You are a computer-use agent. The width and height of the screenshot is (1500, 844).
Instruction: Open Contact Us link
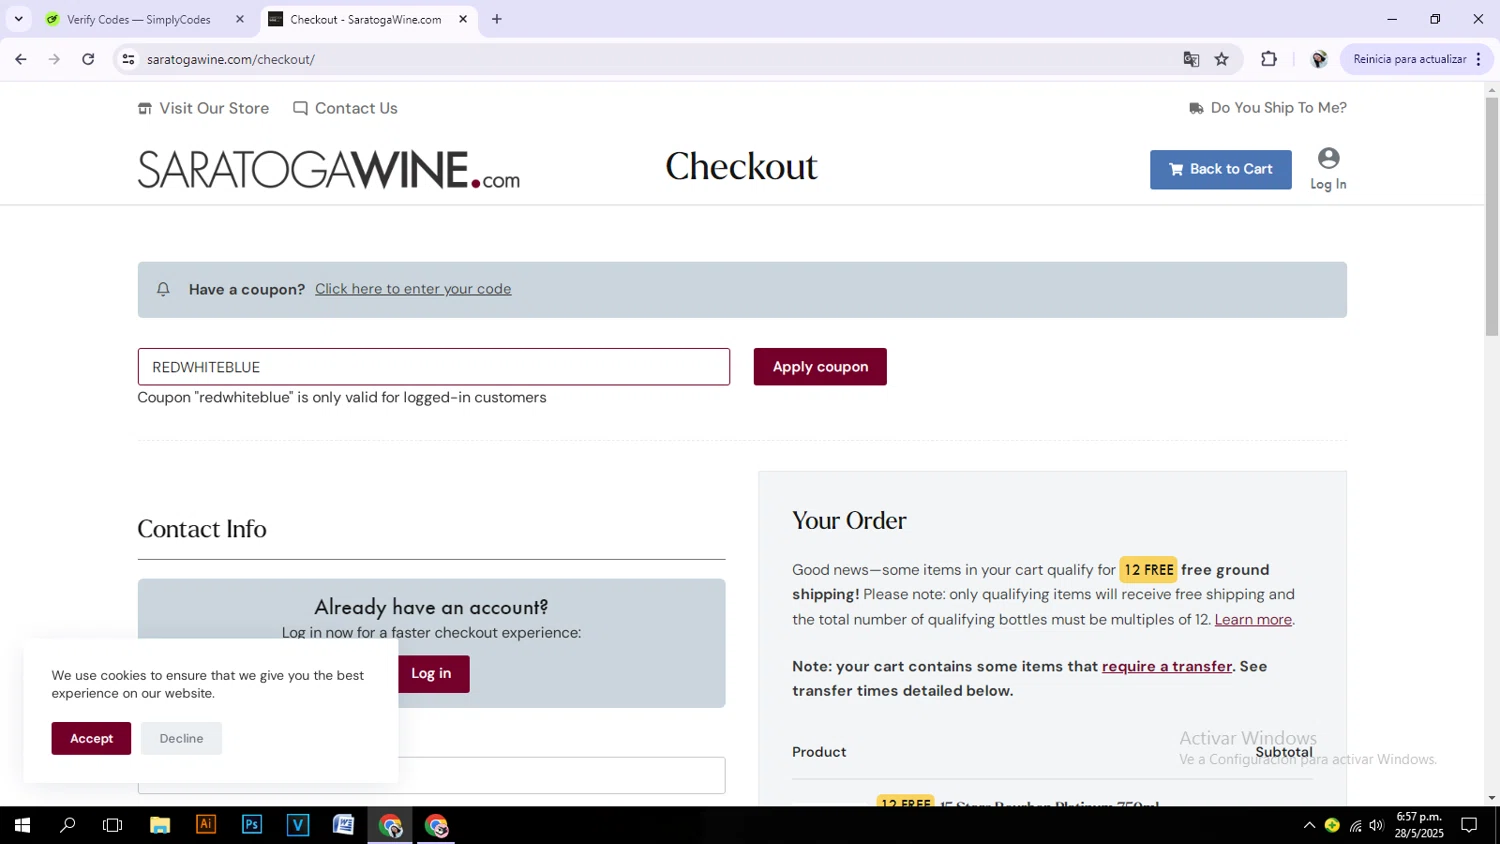pyautogui.click(x=345, y=108)
